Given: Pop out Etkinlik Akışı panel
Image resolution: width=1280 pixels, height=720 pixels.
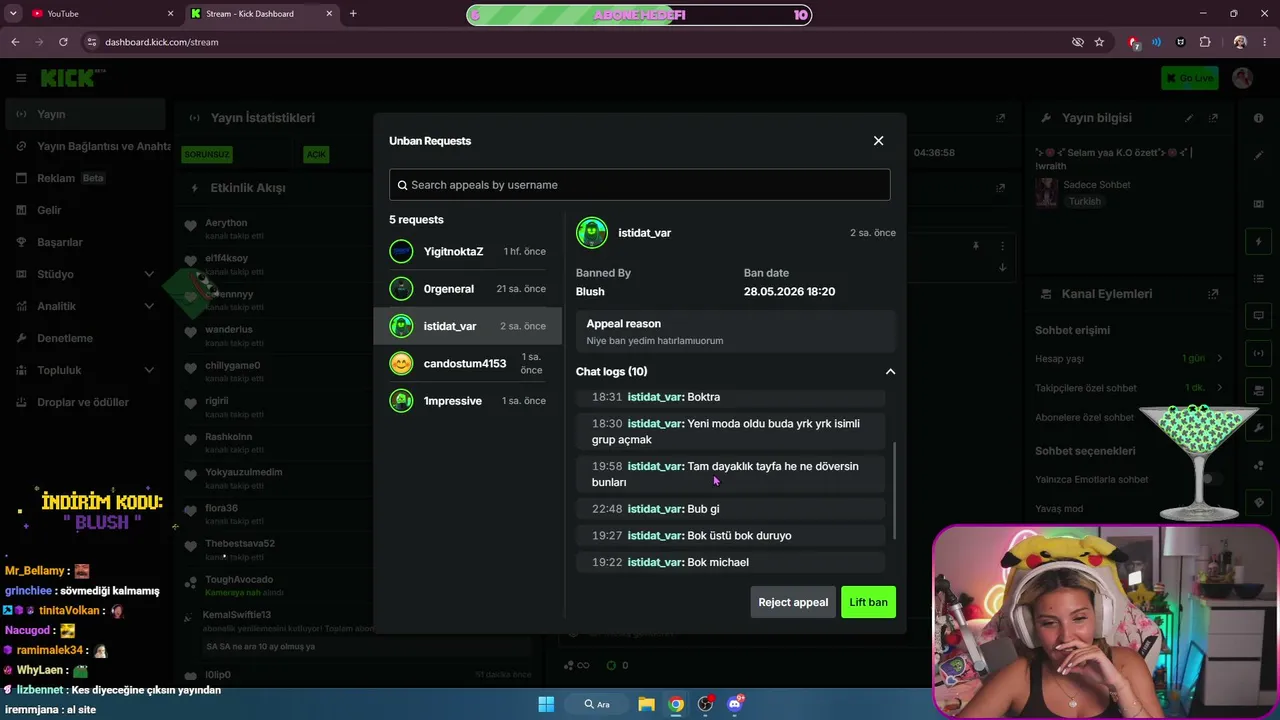Looking at the screenshot, I should tap(1000, 188).
